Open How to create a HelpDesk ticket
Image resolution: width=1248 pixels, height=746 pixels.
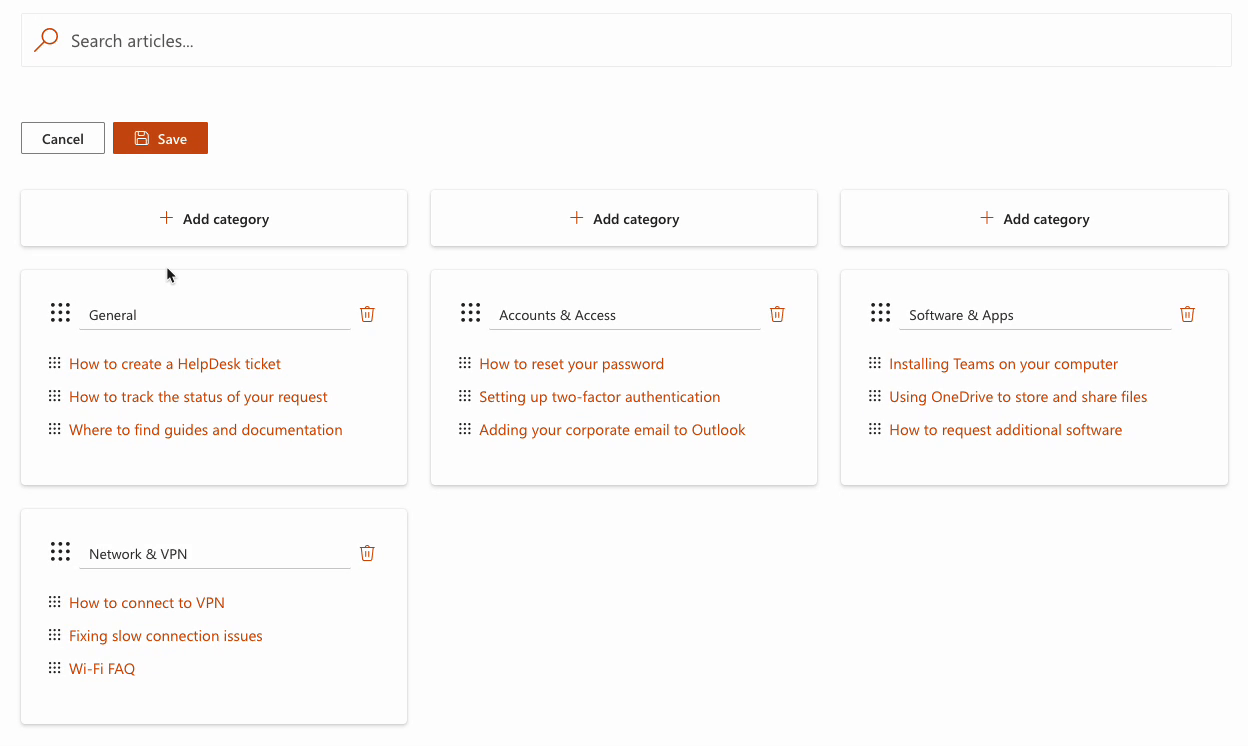tap(175, 364)
